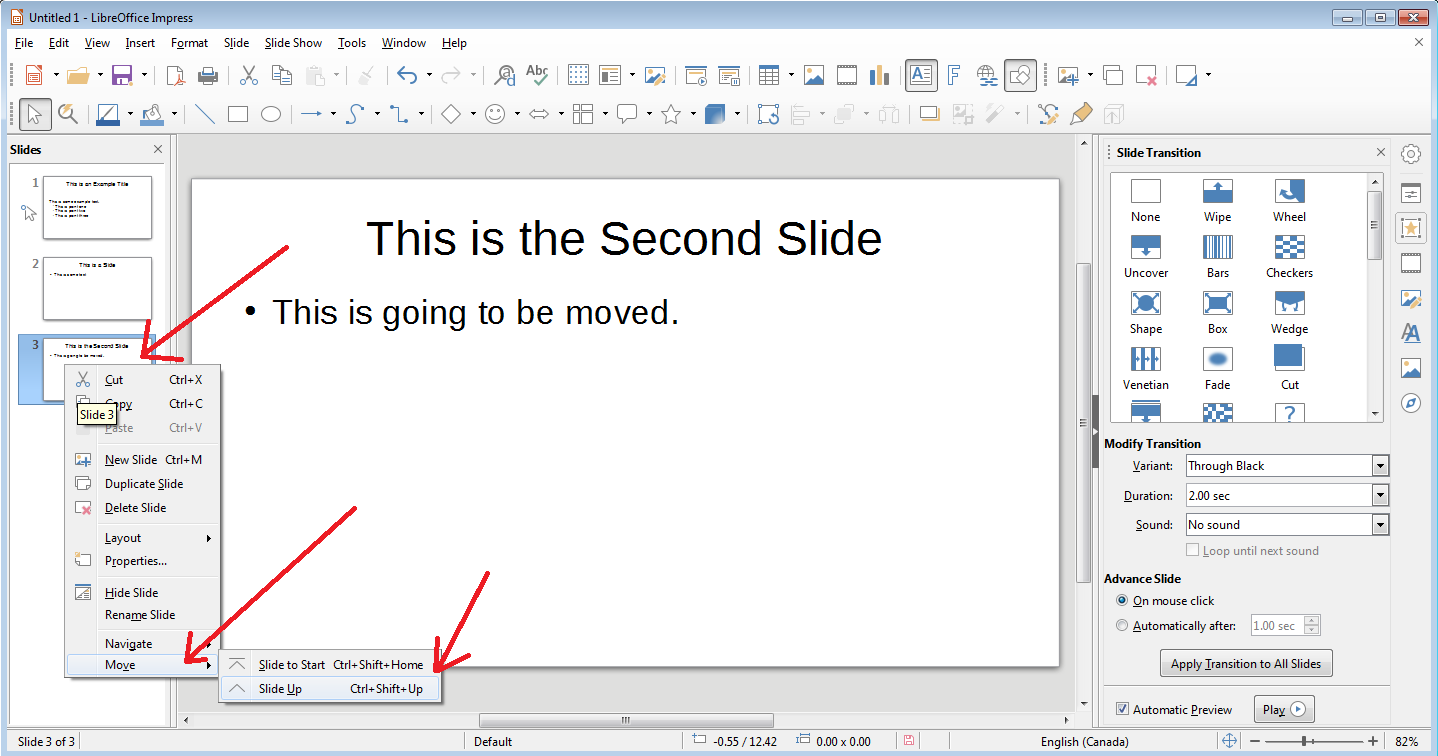Open the sidebar Gallery panel icon
This screenshot has width=1438, height=756.
click(x=1411, y=368)
